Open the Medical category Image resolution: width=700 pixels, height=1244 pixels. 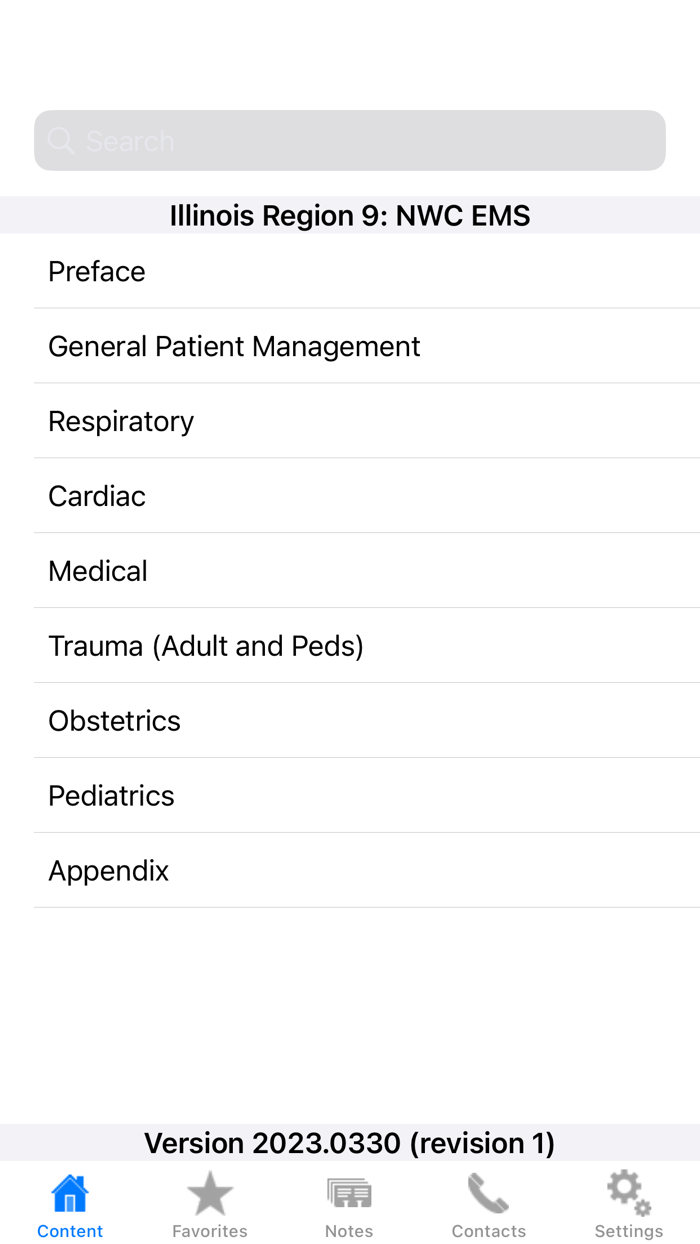98,572
